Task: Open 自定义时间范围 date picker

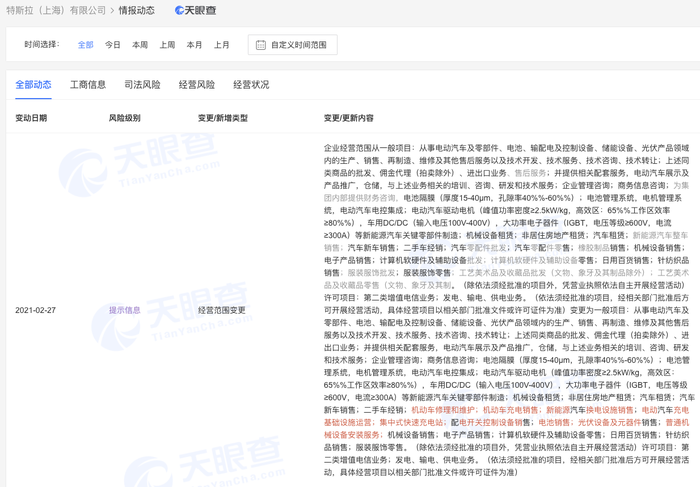Action: (x=292, y=45)
